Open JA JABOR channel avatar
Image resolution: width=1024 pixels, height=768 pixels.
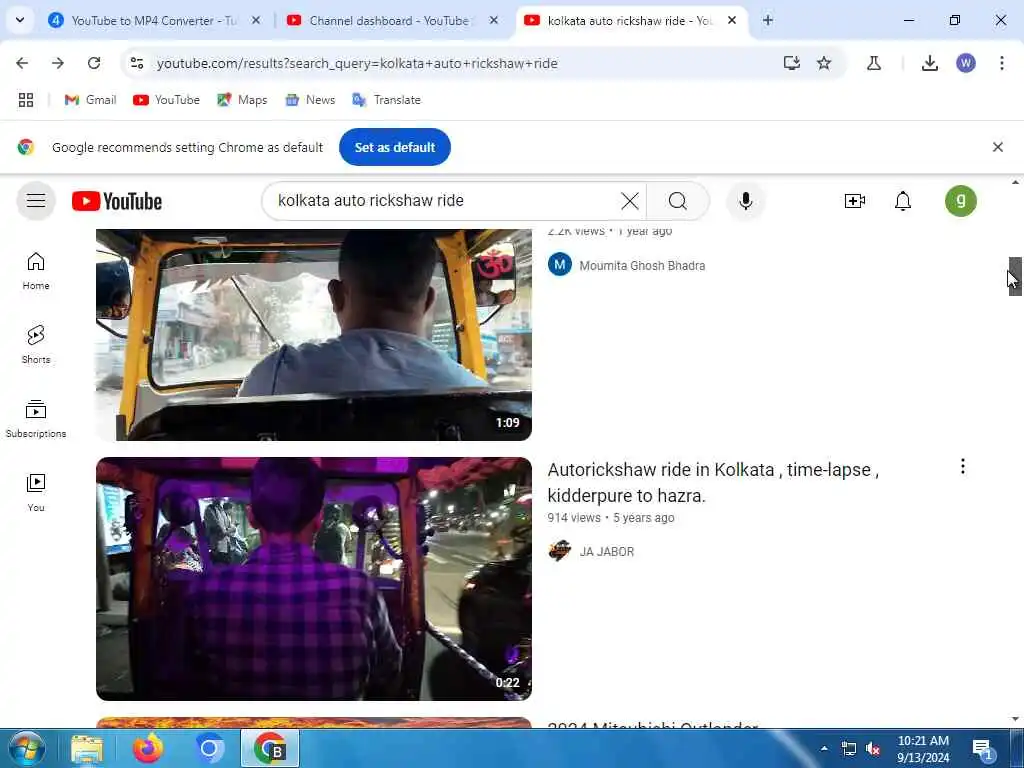560,551
